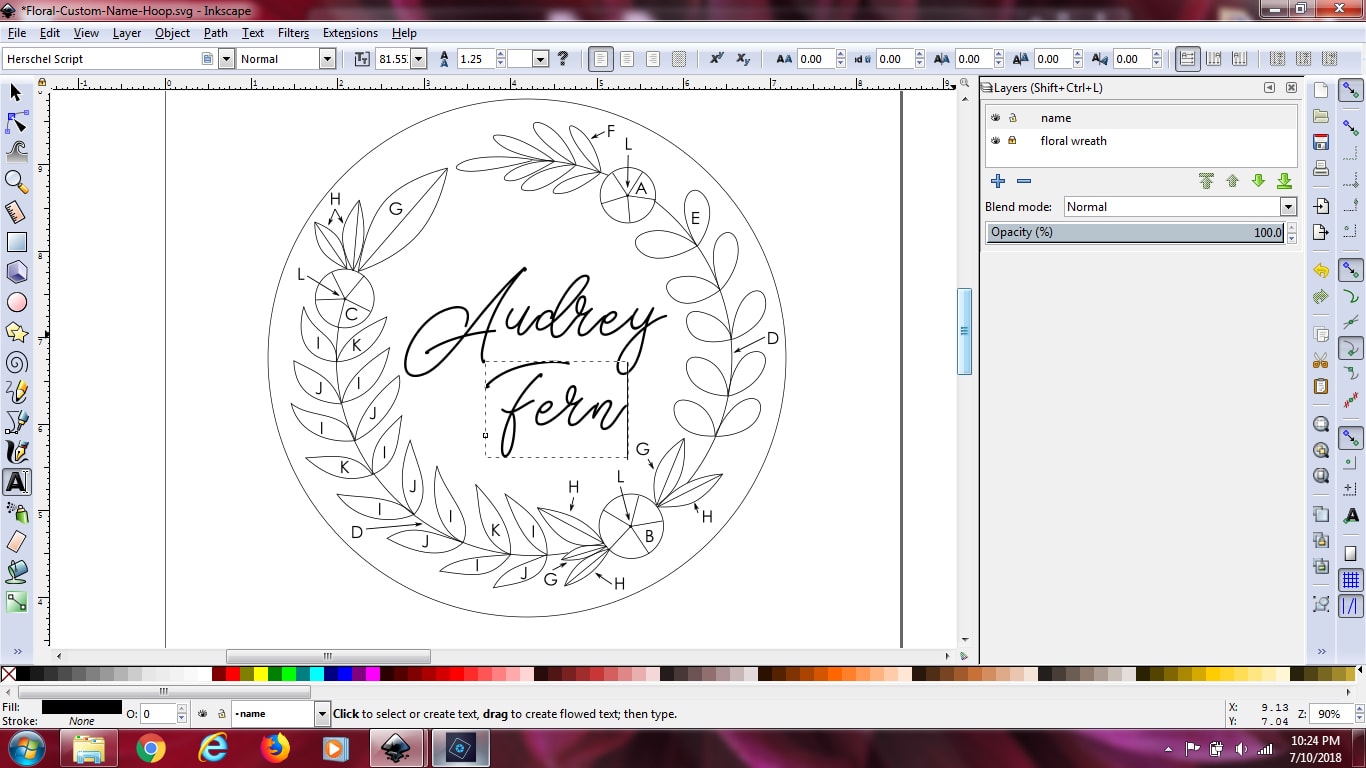Select the Measure ruler tool
The image size is (1366, 768).
[16, 212]
